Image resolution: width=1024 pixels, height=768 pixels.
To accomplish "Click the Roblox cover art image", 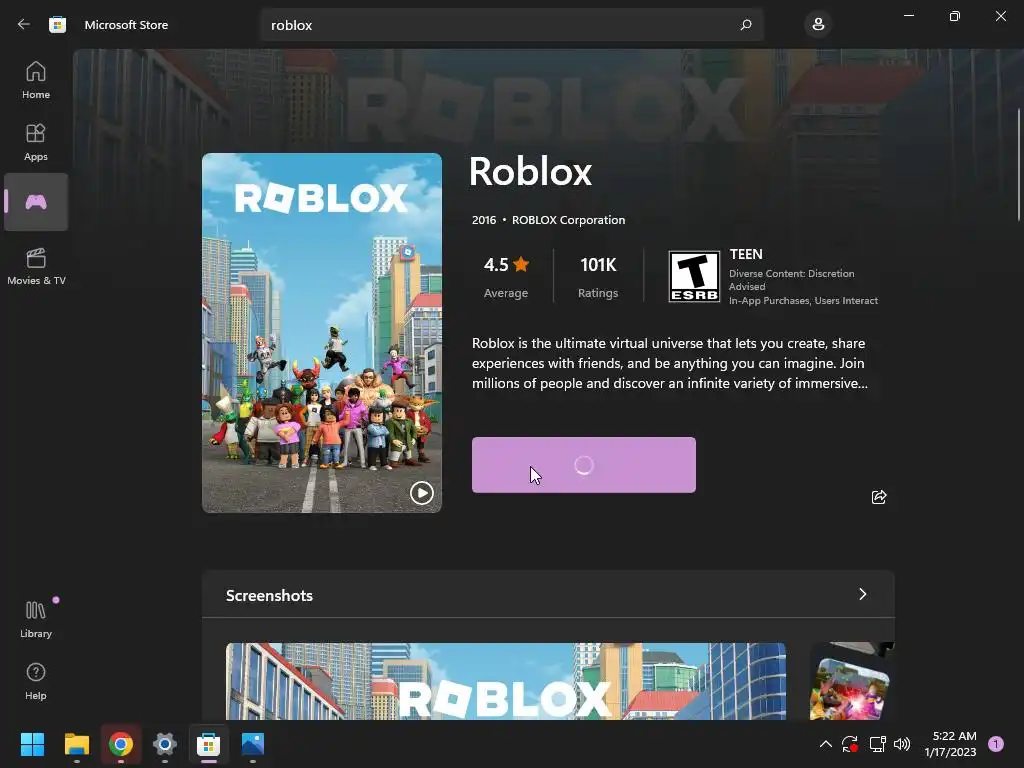I will [321, 332].
